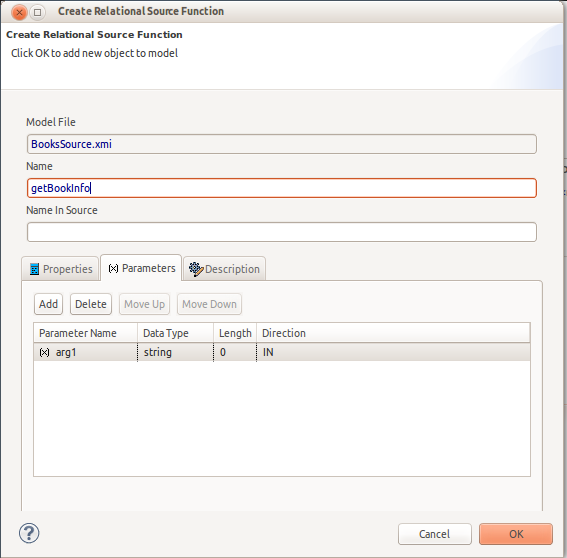Viewport: 567px width, 558px height.
Task: Delete the selected parameter
Action: click(x=91, y=304)
